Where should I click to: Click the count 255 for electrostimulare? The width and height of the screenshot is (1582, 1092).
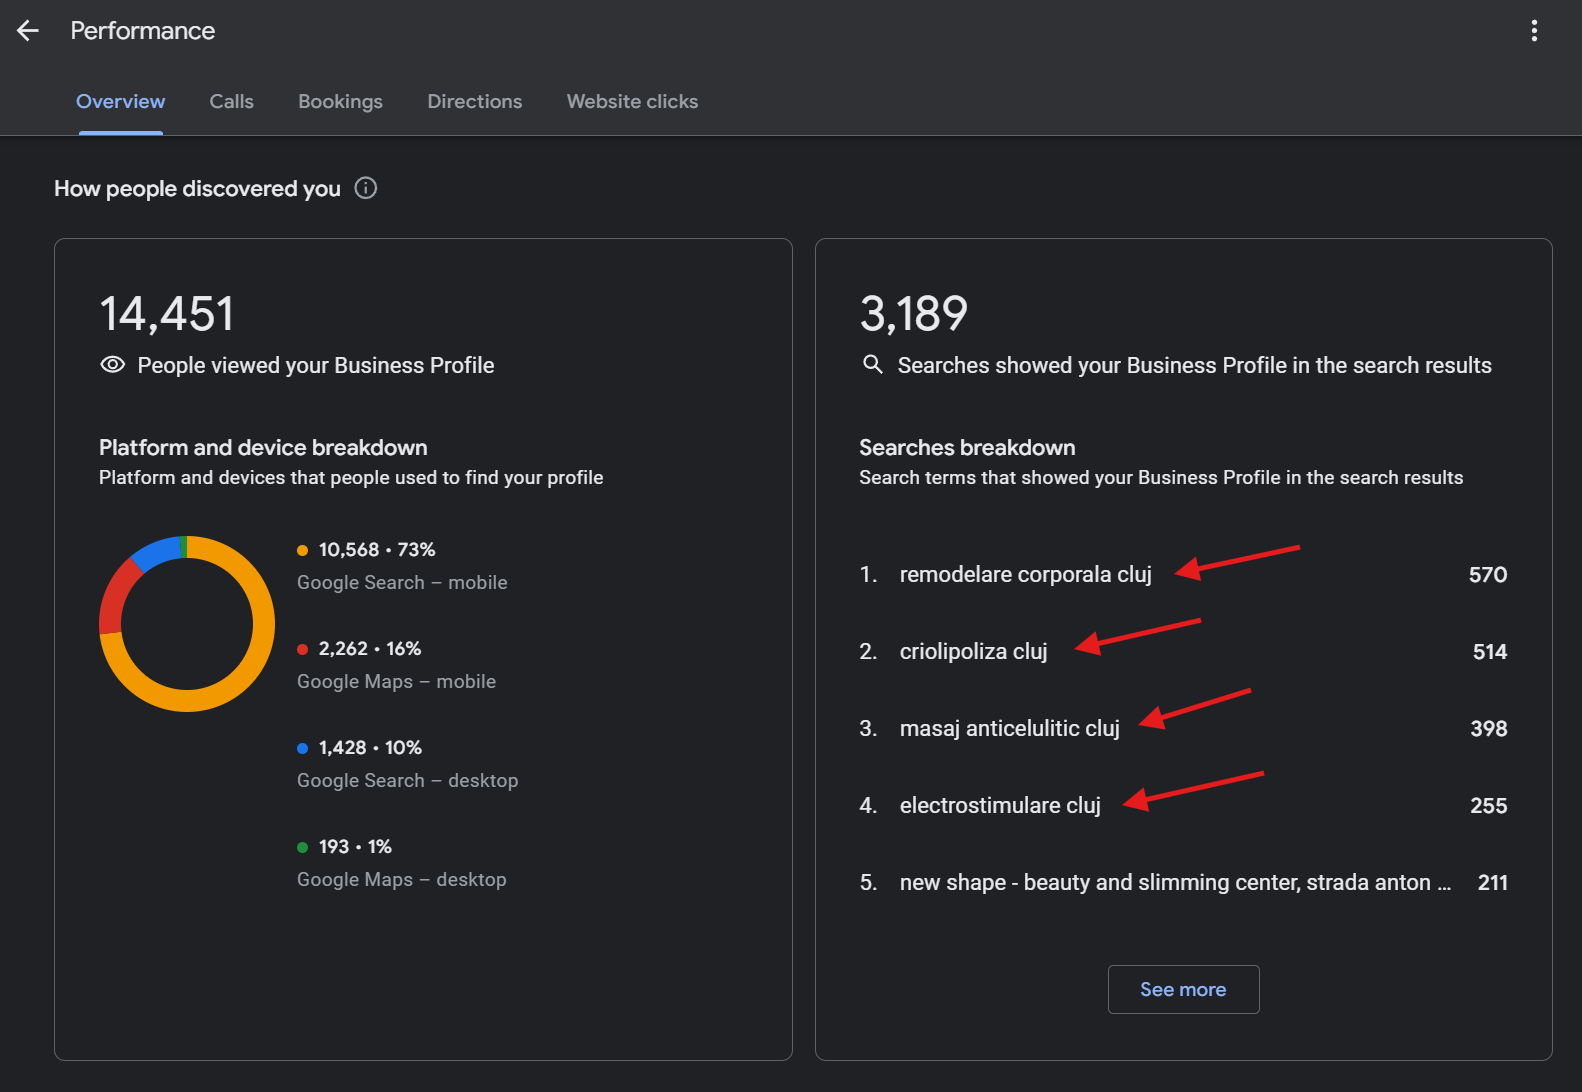[1489, 805]
